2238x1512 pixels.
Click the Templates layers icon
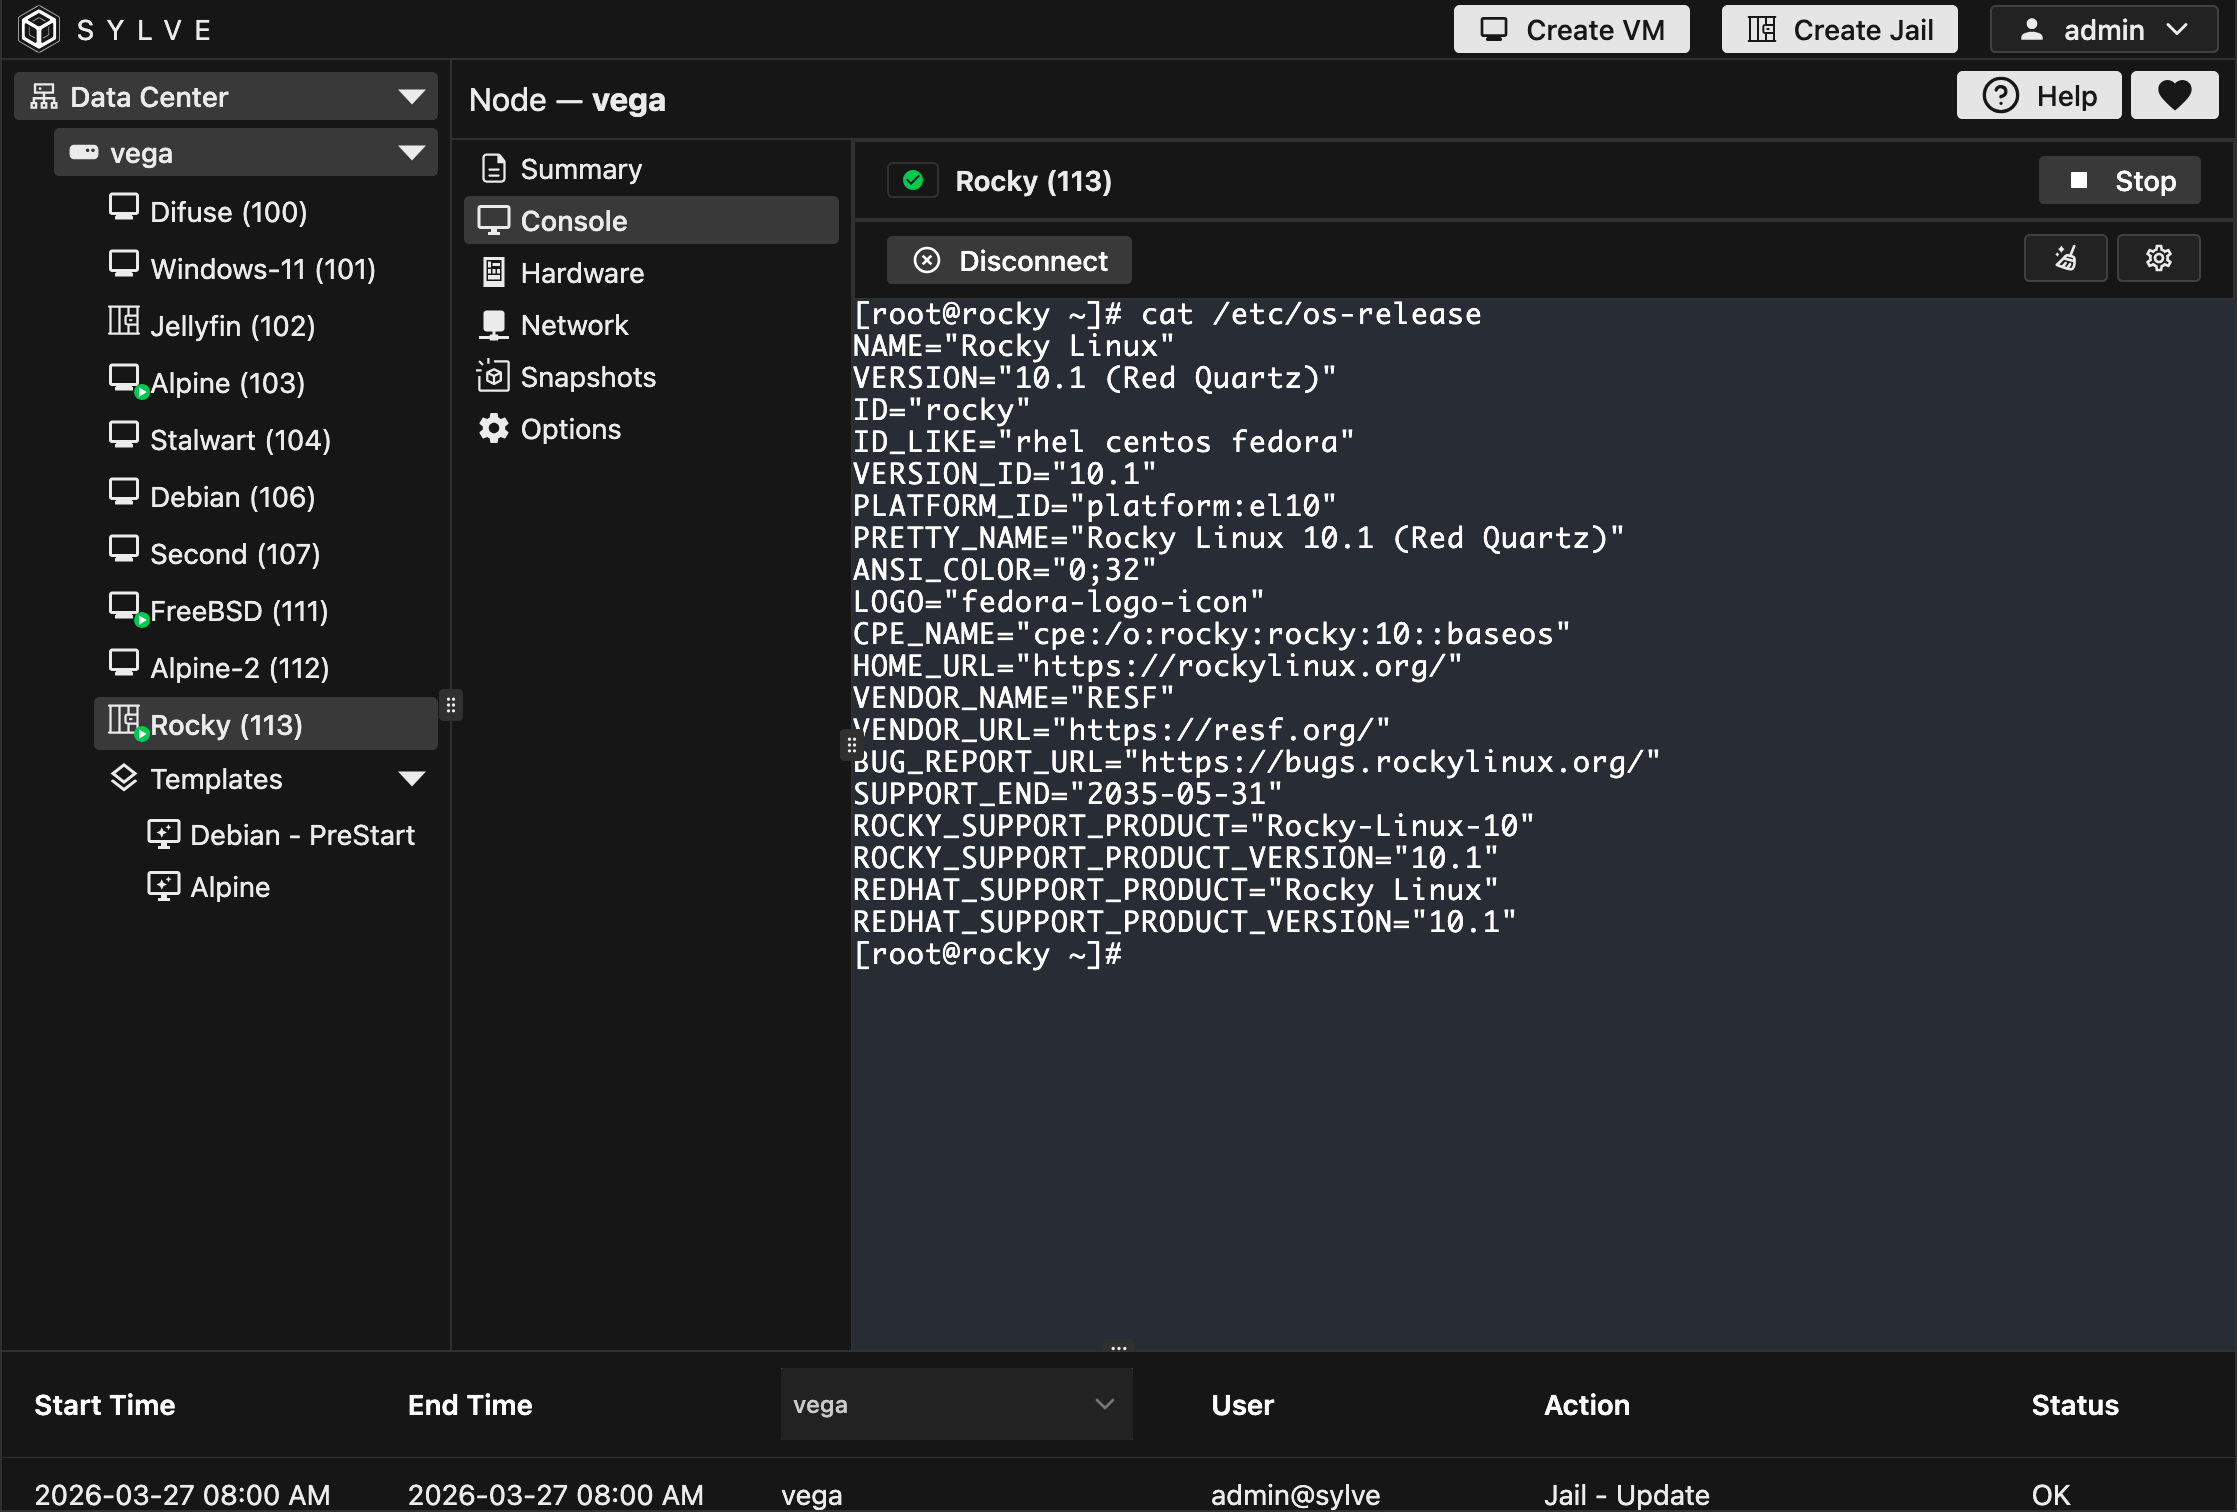(124, 778)
